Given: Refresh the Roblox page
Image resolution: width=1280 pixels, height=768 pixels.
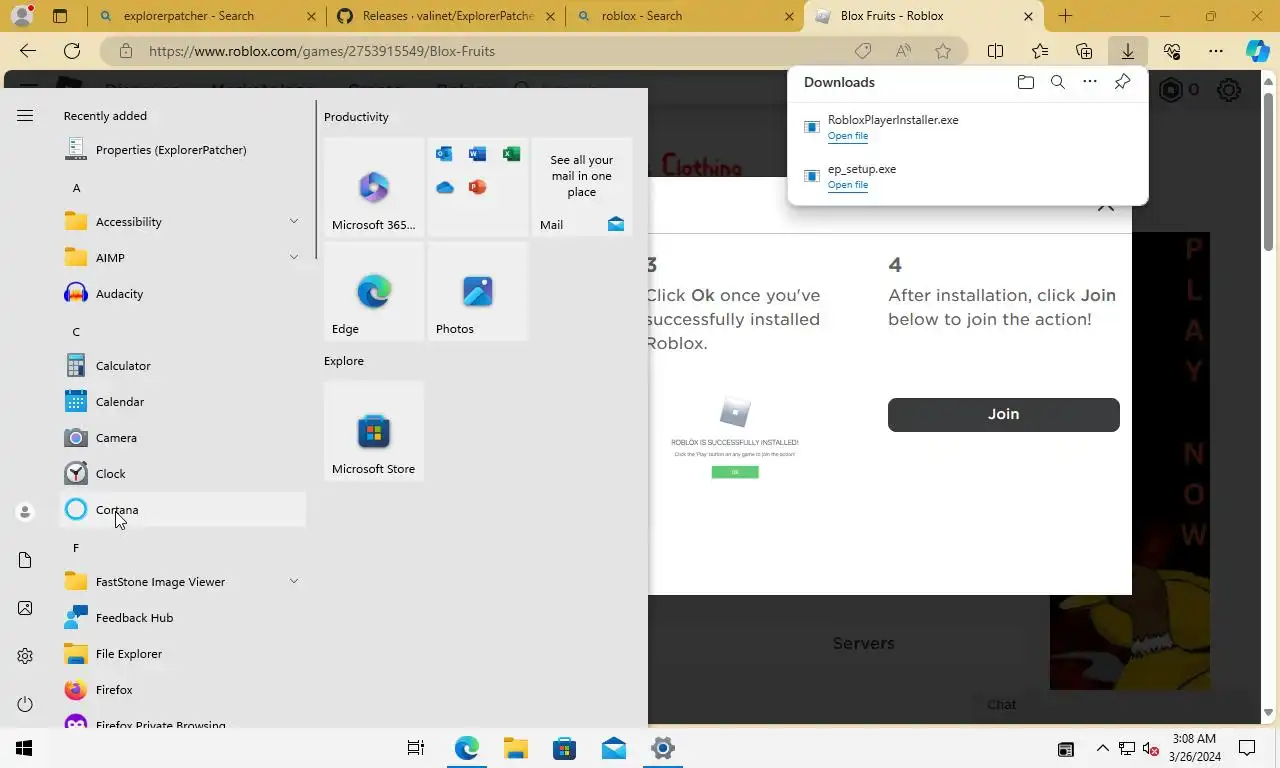Looking at the screenshot, I should coord(72,51).
